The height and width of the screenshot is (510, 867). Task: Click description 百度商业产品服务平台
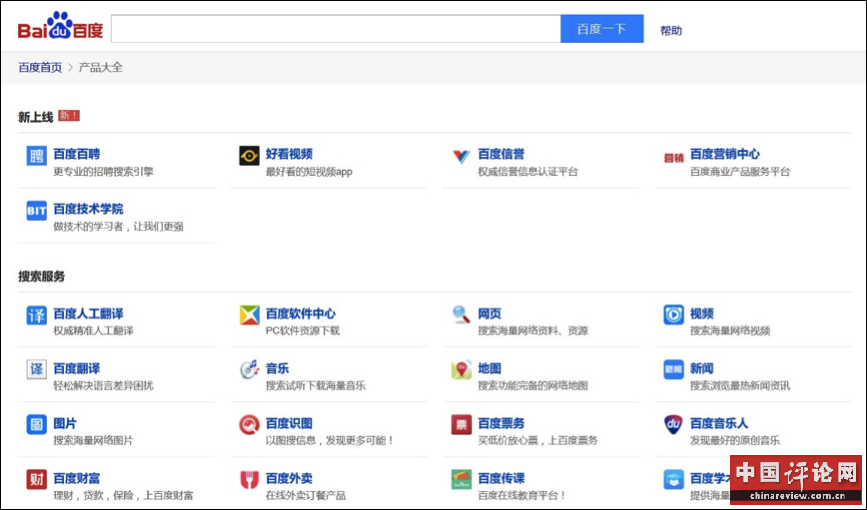(740, 171)
